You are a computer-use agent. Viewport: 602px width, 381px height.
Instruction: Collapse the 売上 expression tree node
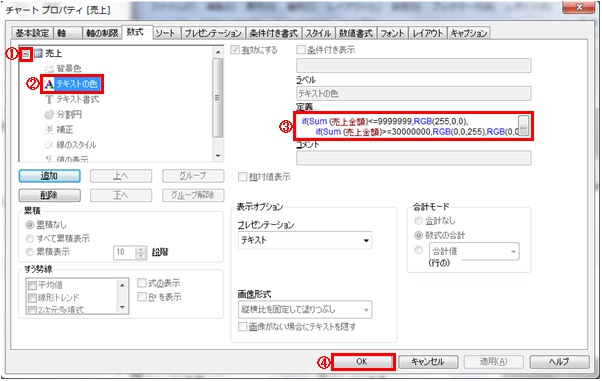click(x=25, y=54)
